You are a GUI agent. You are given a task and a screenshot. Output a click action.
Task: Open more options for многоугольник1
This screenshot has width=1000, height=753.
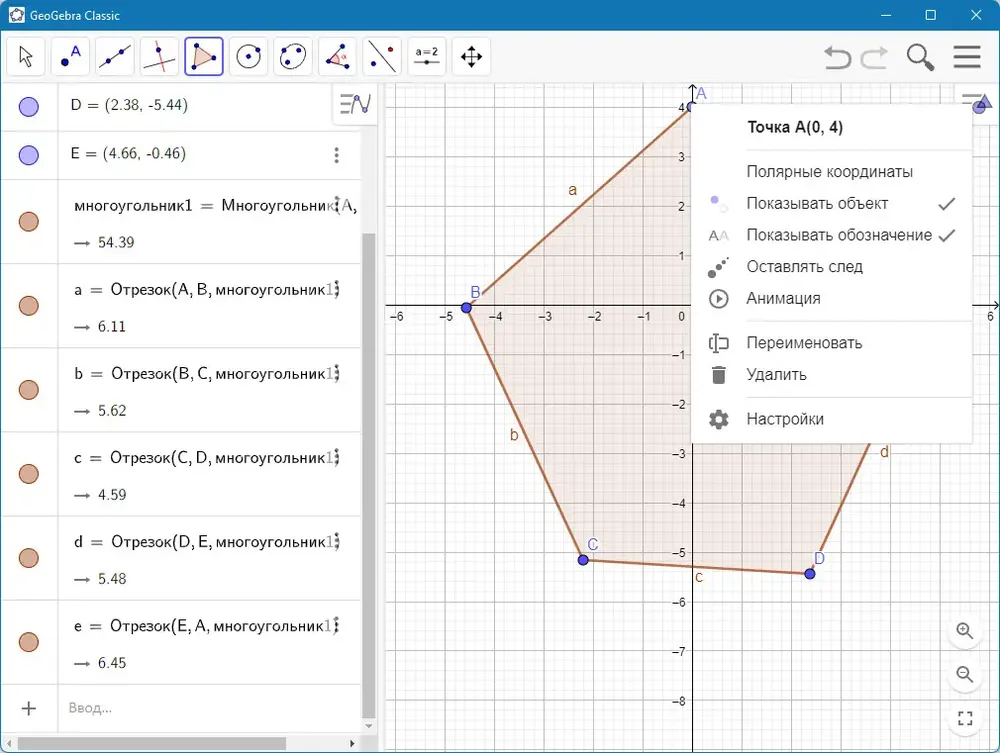click(x=337, y=205)
